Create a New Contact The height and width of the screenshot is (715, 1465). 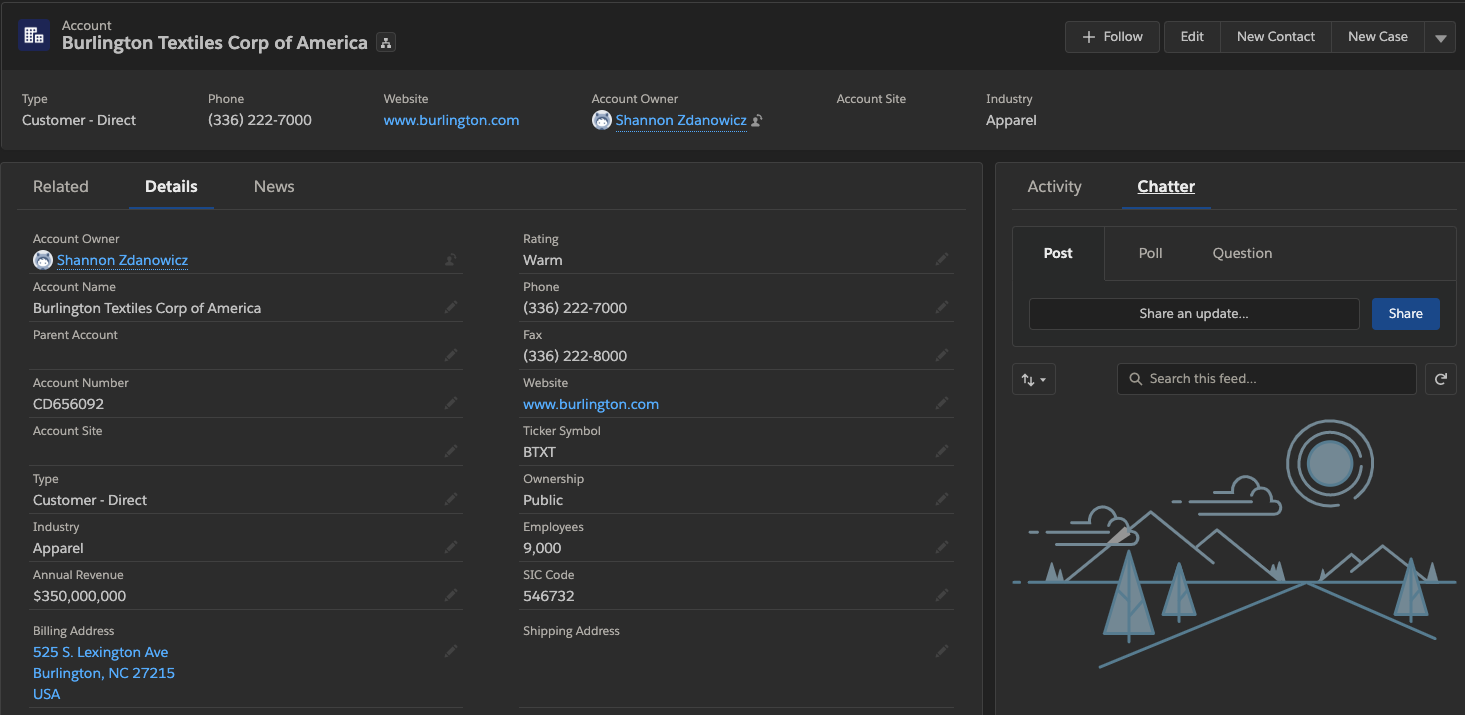tap(1276, 37)
